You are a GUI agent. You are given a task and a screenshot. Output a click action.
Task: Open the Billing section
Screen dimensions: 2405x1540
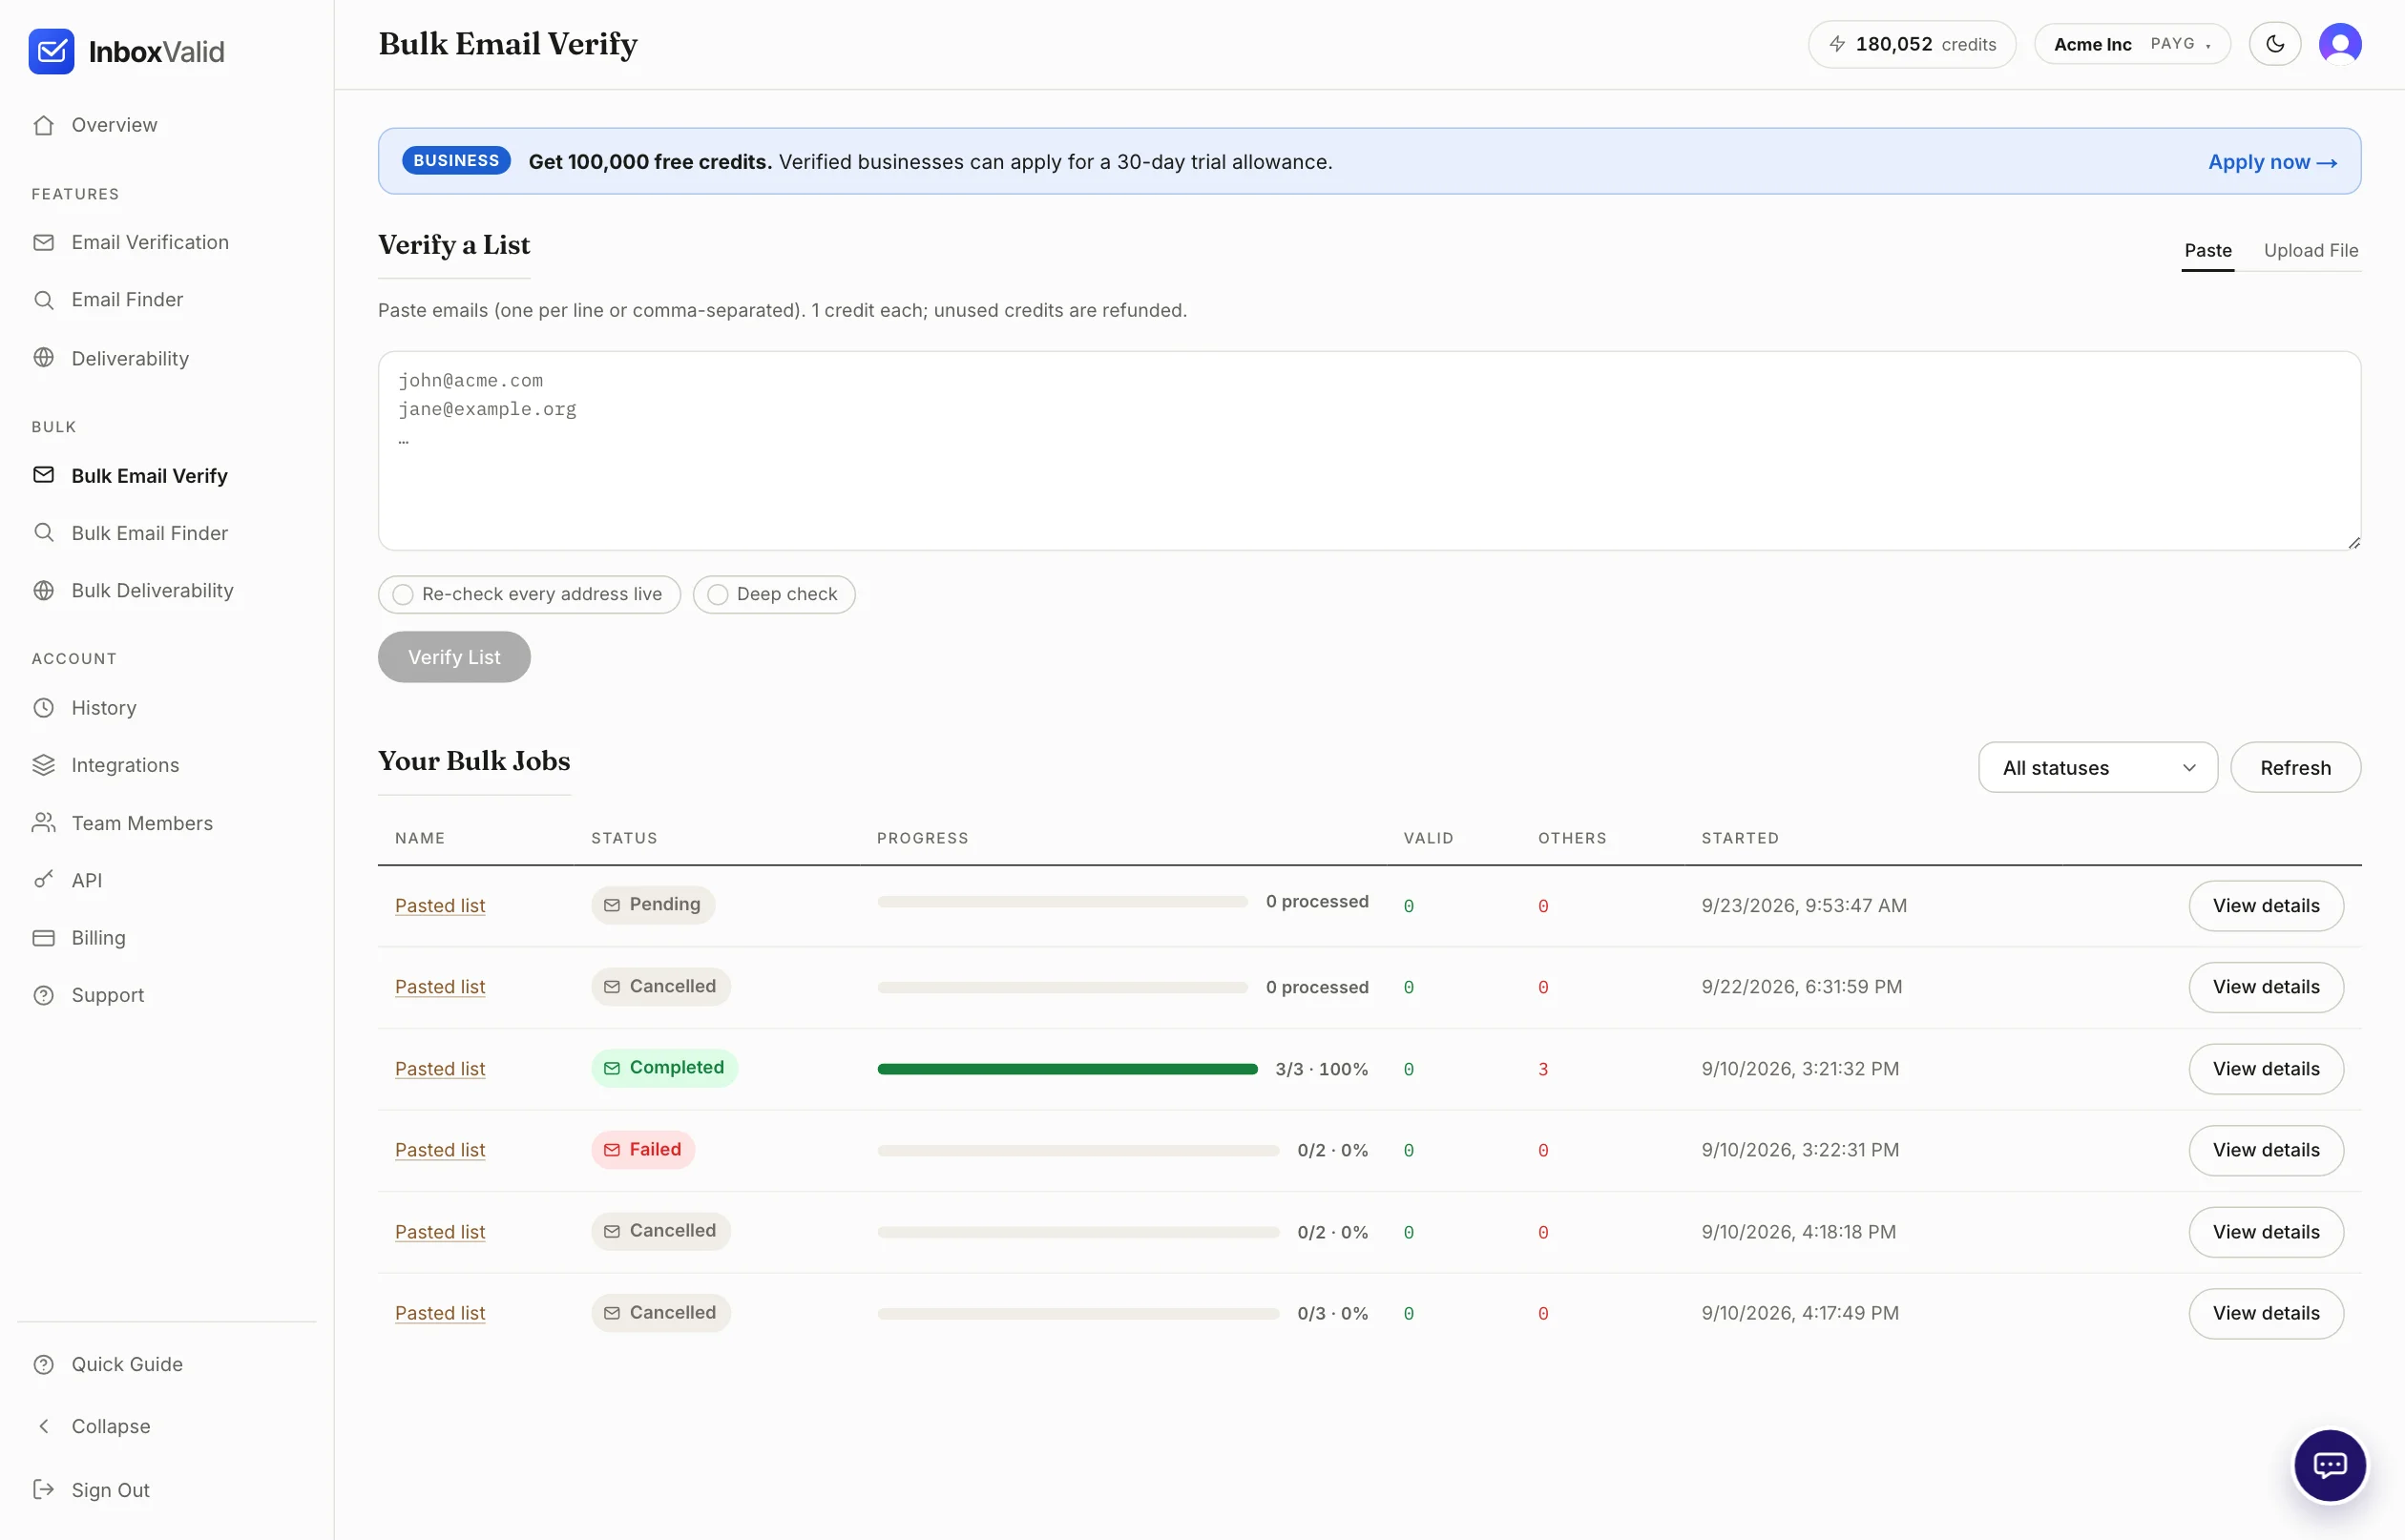98,938
